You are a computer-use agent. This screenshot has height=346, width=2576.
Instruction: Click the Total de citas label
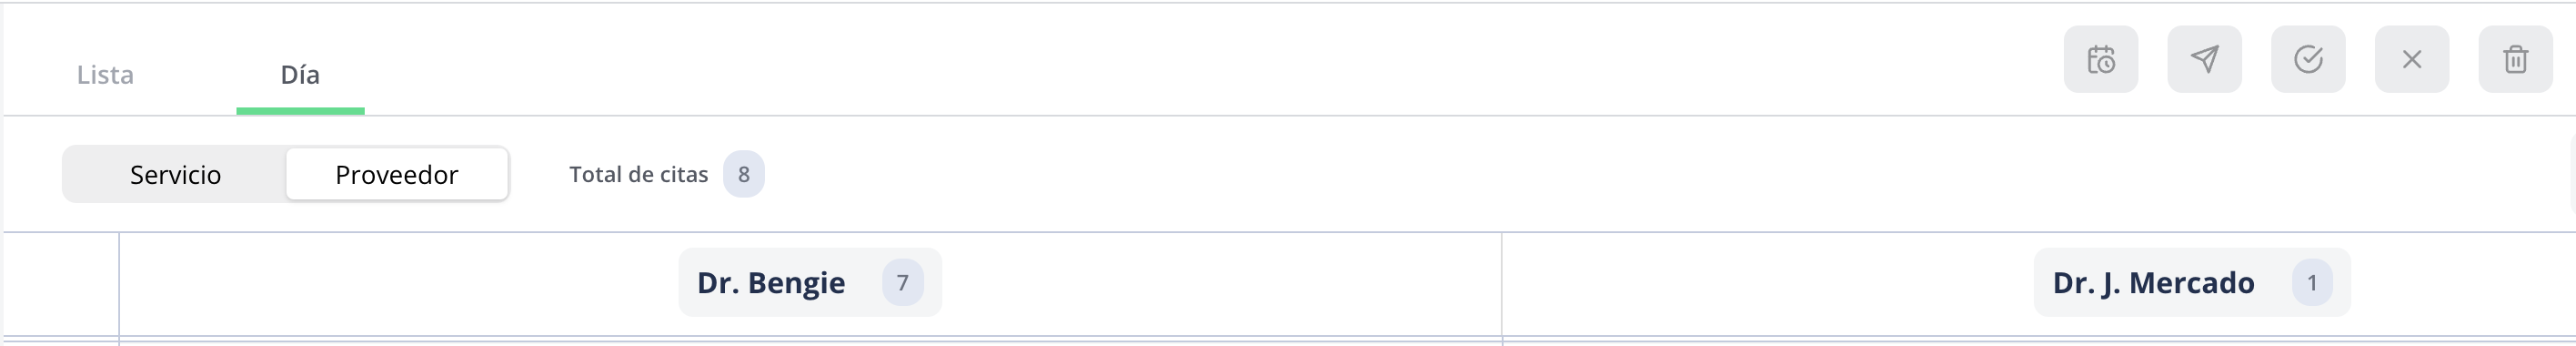click(x=638, y=175)
